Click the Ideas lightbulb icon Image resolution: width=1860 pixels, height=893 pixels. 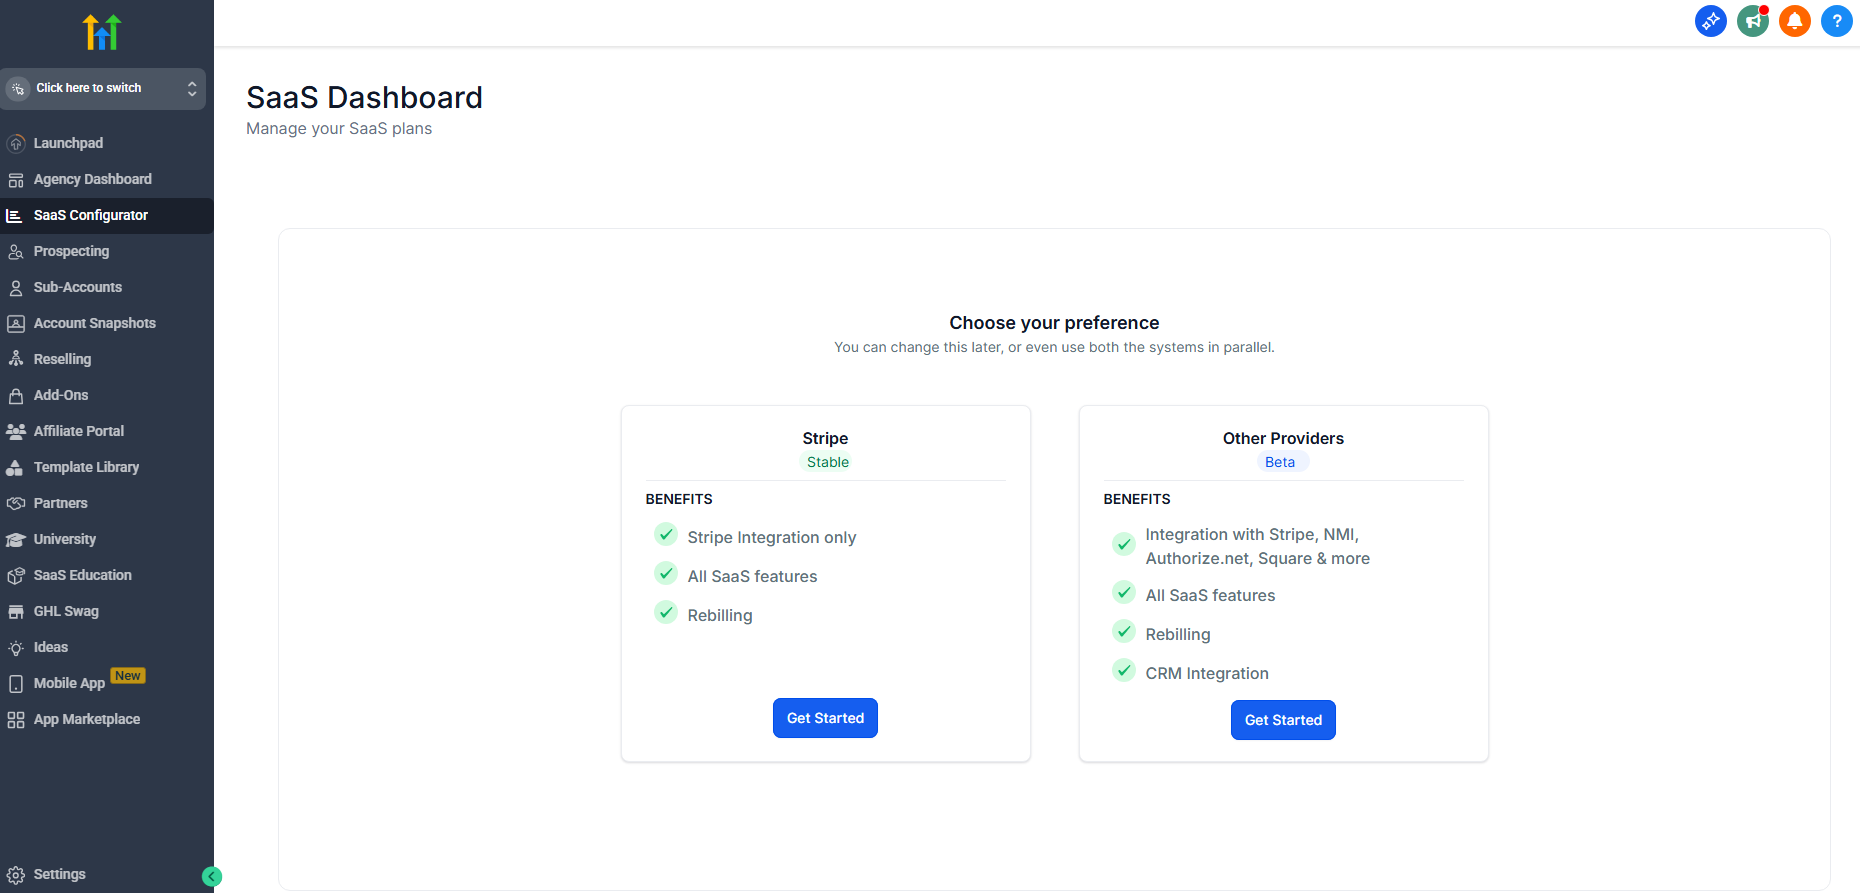click(x=16, y=648)
